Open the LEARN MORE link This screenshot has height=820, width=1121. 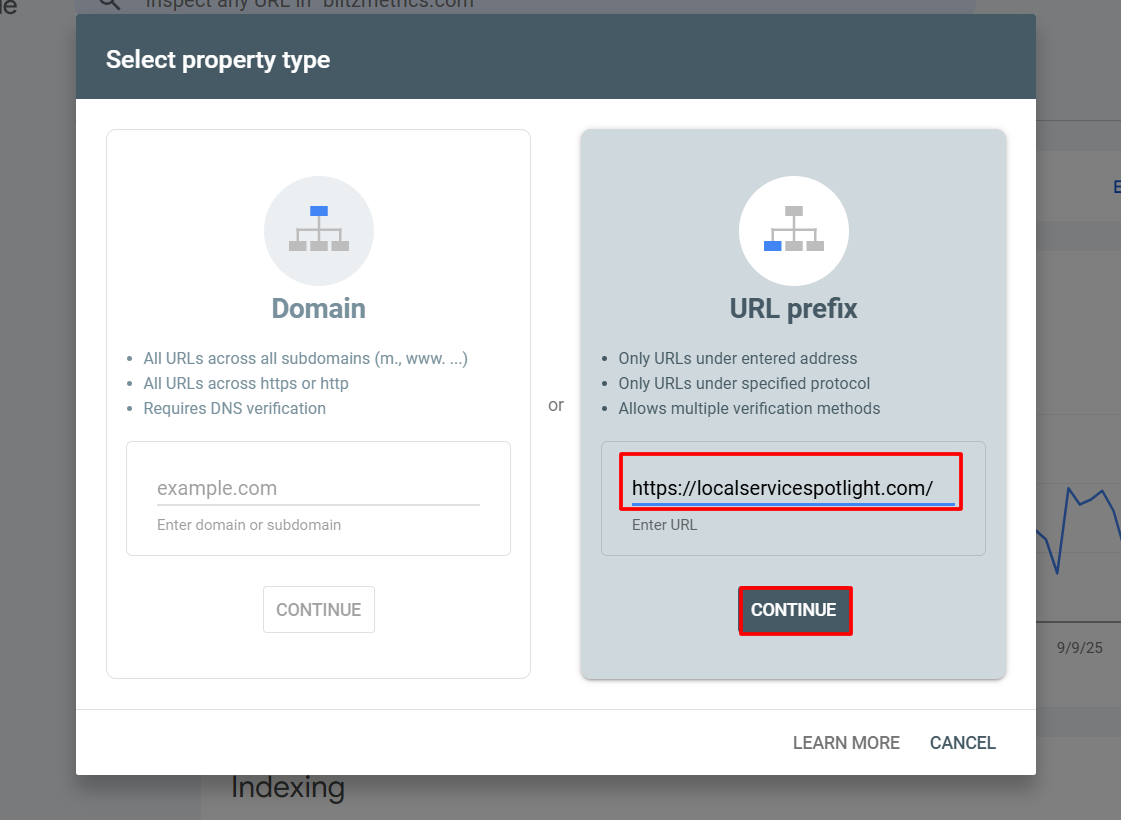(x=846, y=743)
